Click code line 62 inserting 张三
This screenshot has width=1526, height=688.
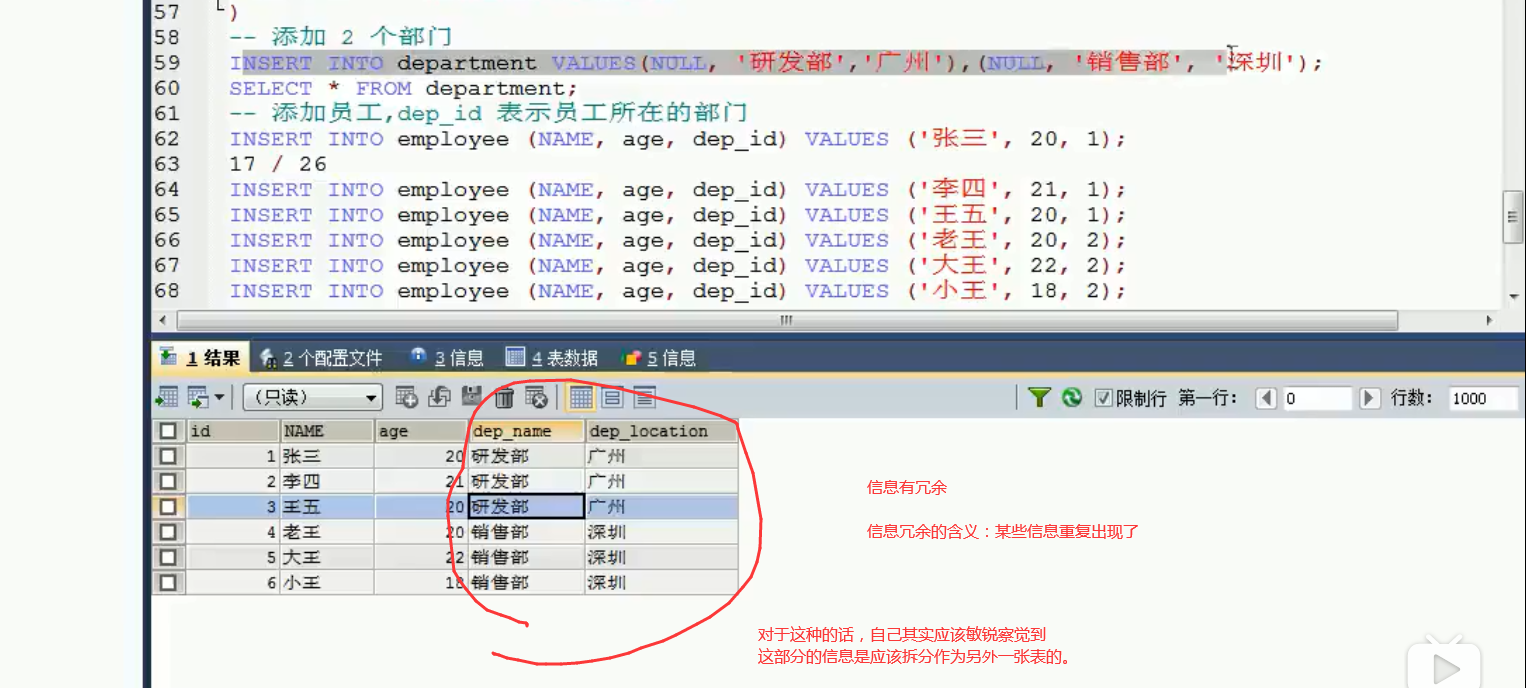[678, 139]
